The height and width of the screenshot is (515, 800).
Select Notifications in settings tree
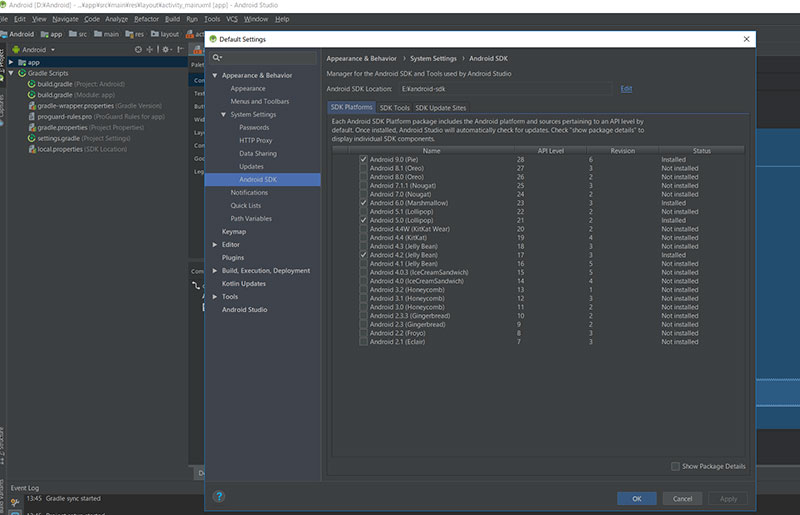click(249, 192)
